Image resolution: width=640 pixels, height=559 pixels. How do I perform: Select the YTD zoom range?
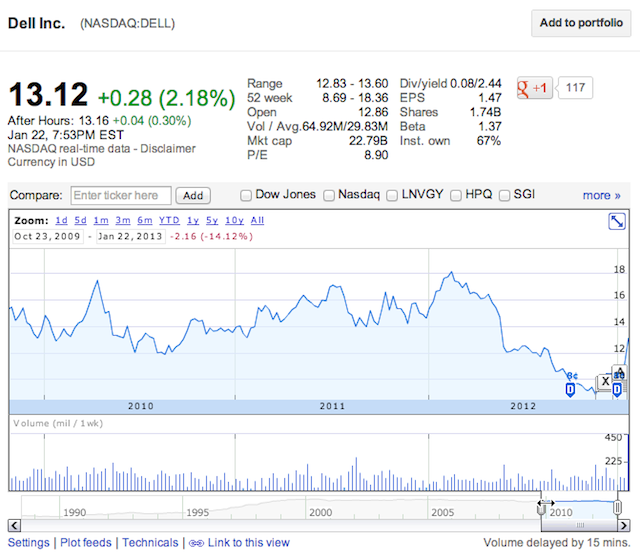click(169, 220)
